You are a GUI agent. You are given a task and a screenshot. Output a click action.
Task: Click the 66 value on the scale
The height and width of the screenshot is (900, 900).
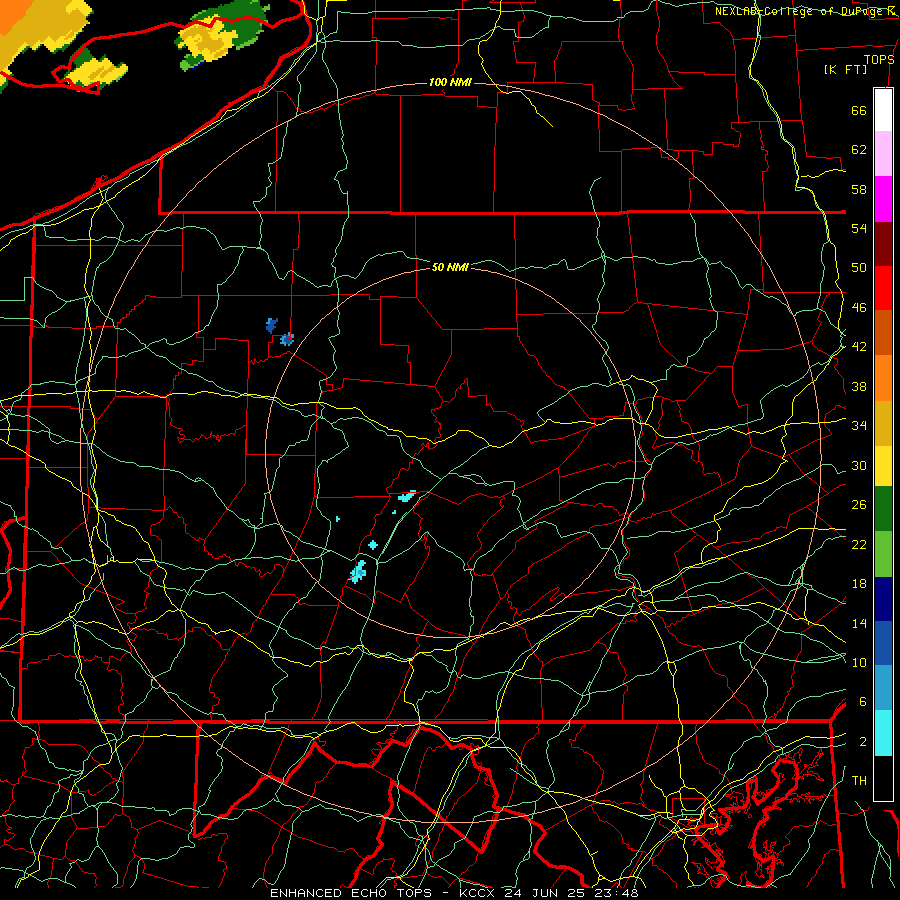(859, 110)
